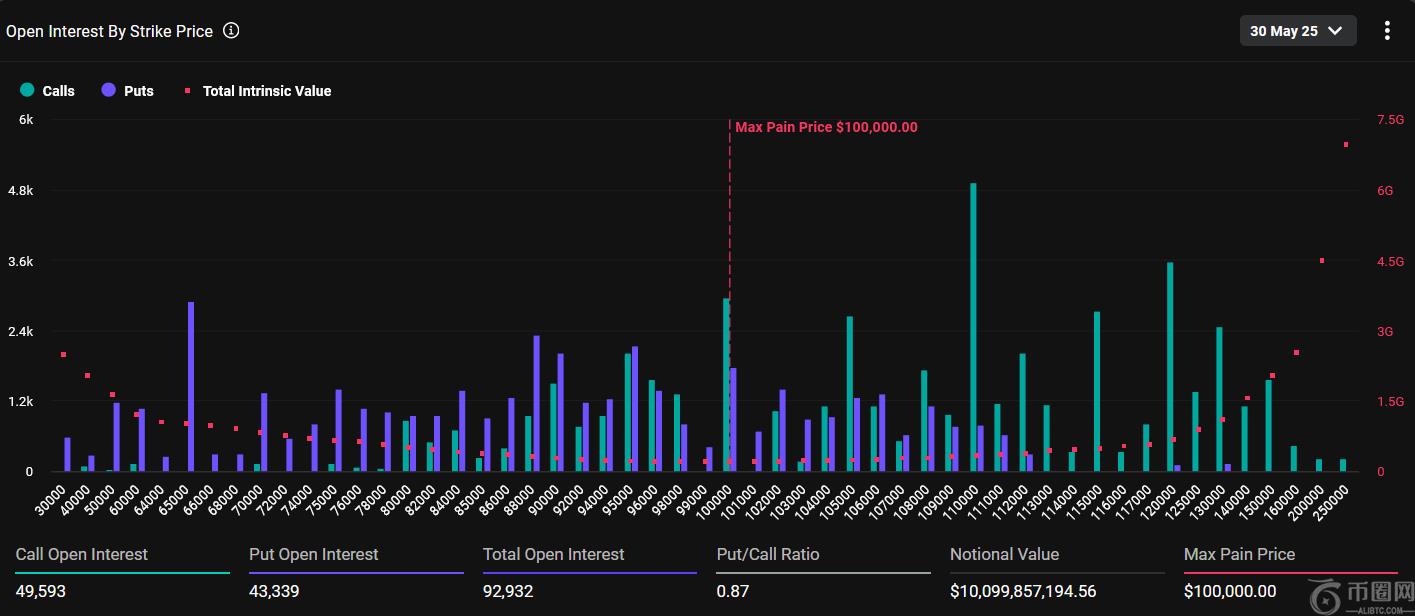Viewport: 1415px width, 616px height.
Task: Click the tall put bar at strike 65000
Action: [x=191, y=386]
